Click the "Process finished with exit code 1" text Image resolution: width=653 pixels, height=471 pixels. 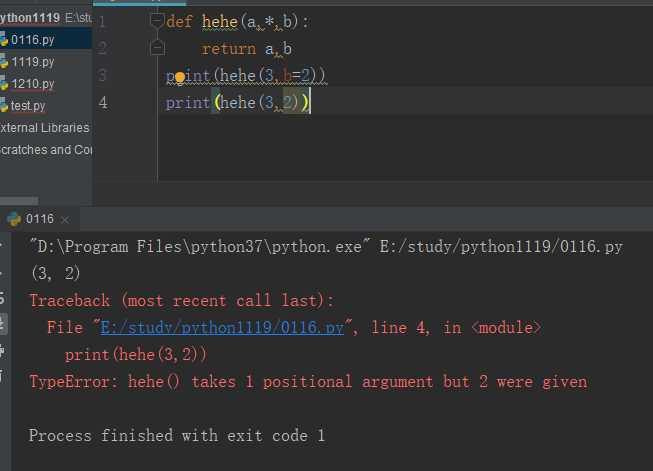coord(176,436)
